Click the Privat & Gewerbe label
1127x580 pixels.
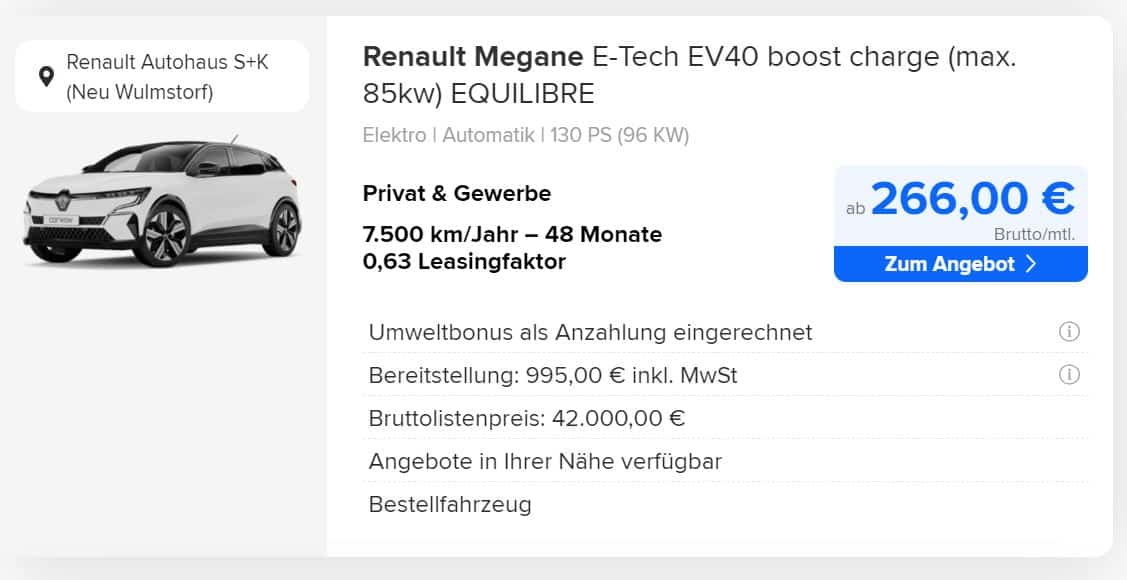coord(457,193)
